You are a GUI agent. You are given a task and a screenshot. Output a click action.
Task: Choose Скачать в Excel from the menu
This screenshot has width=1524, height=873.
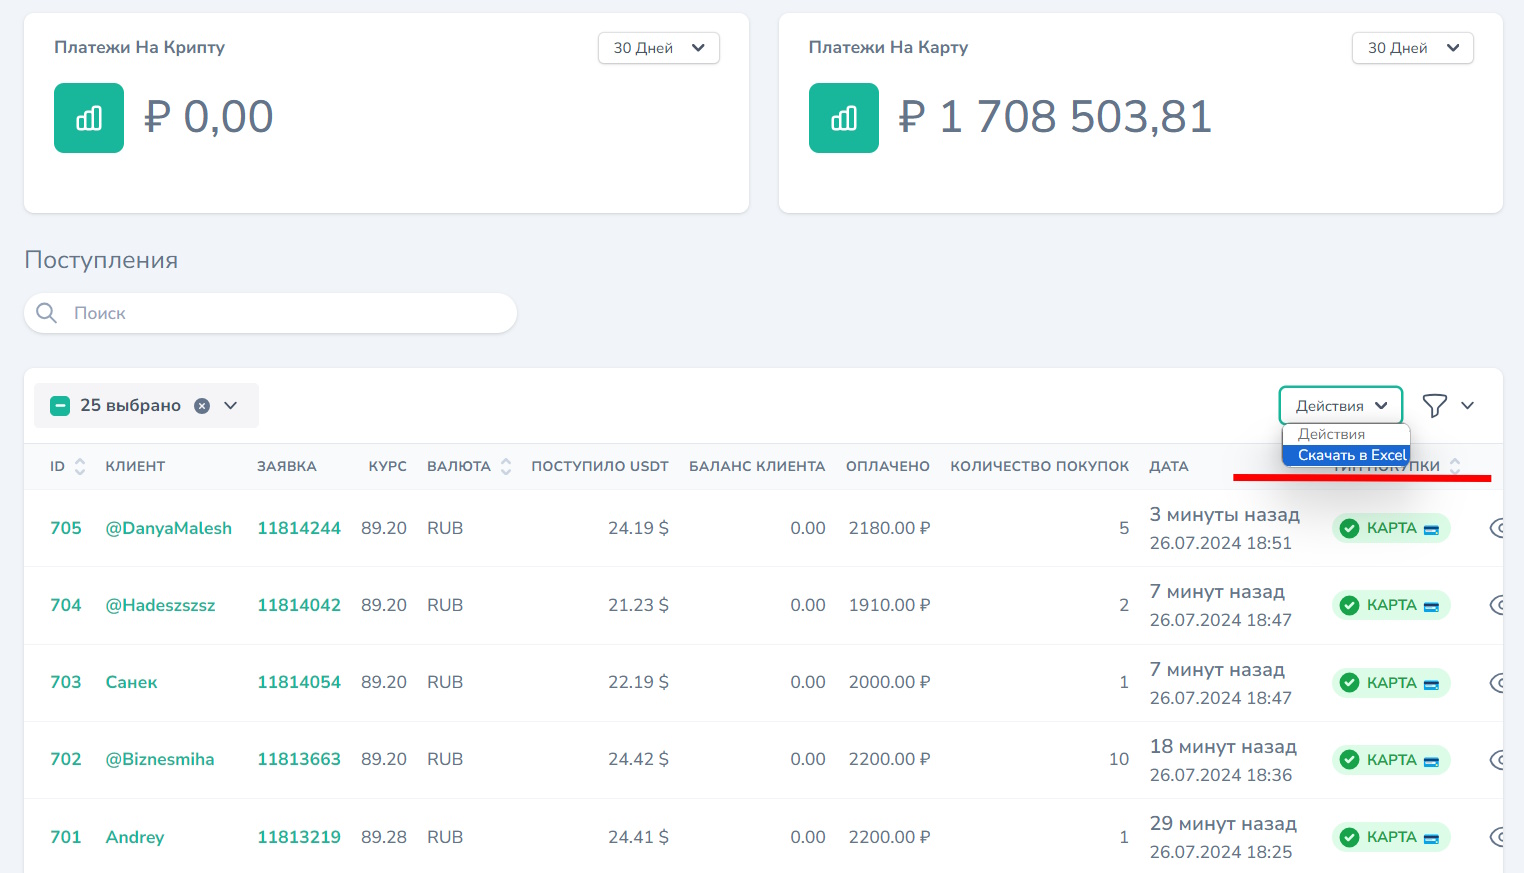point(1351,455)
